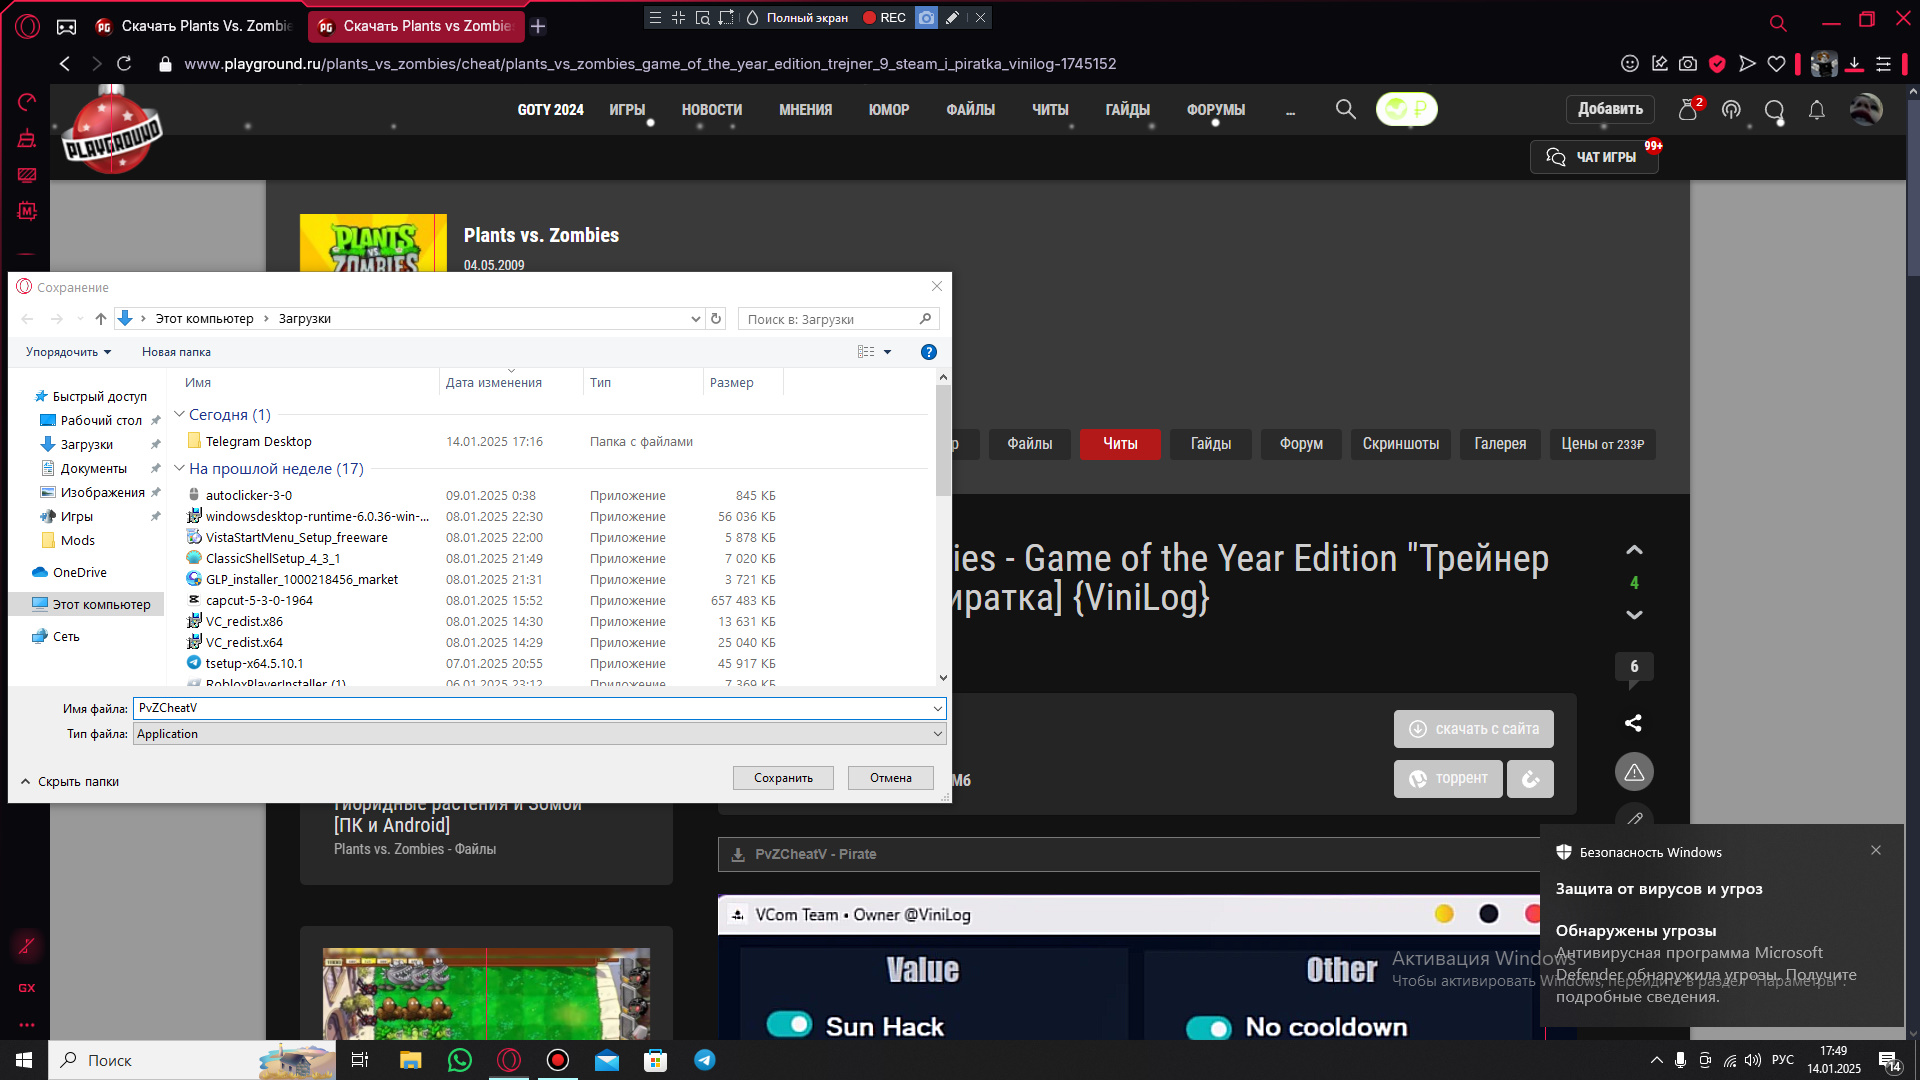
Task: Open File Explorer from the taskbar
Action: [x=411, y=1060]
